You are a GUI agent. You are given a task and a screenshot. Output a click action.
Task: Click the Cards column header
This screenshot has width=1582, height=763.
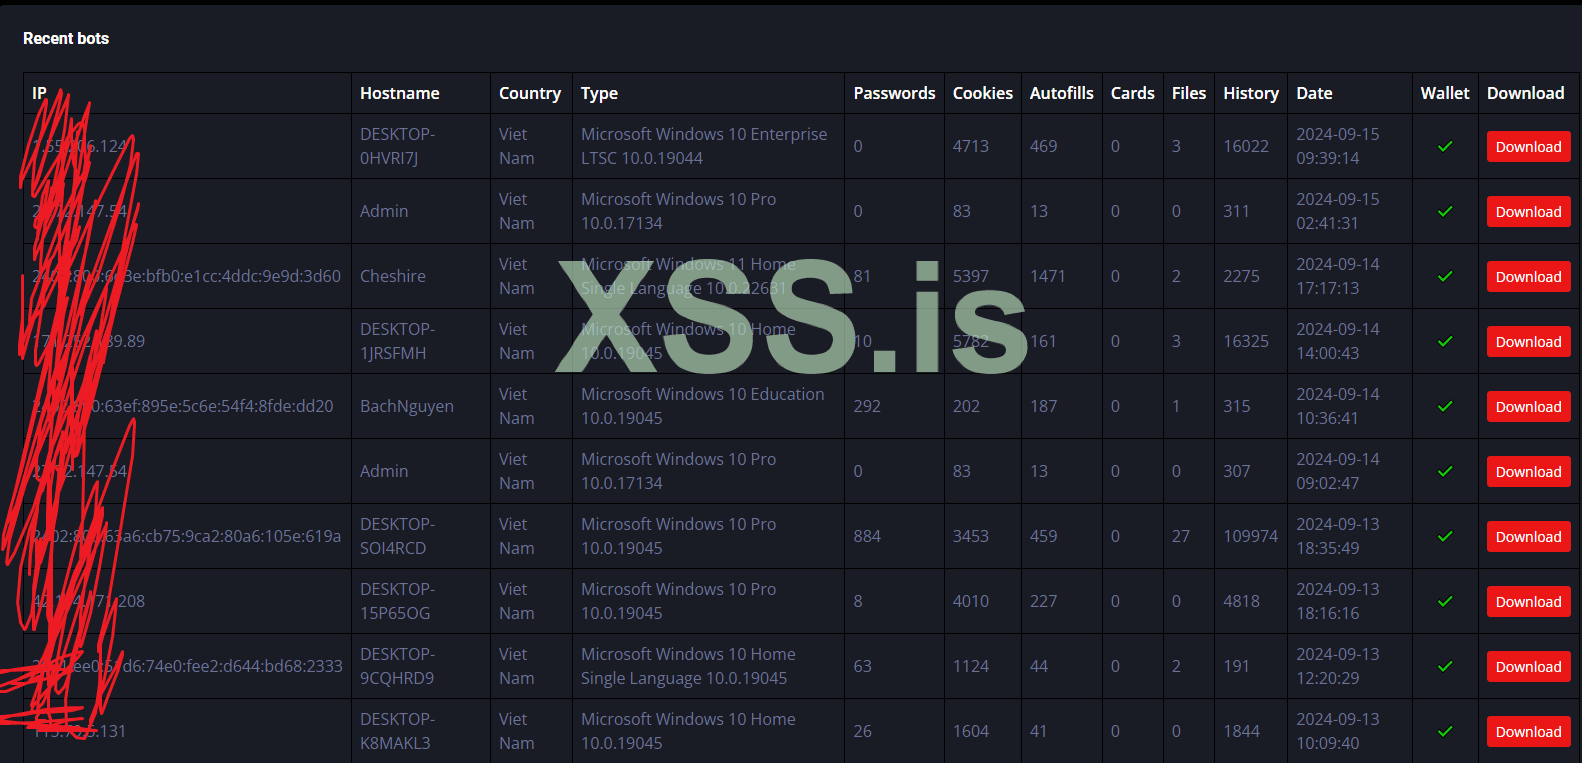click(x=1133, y=93)
